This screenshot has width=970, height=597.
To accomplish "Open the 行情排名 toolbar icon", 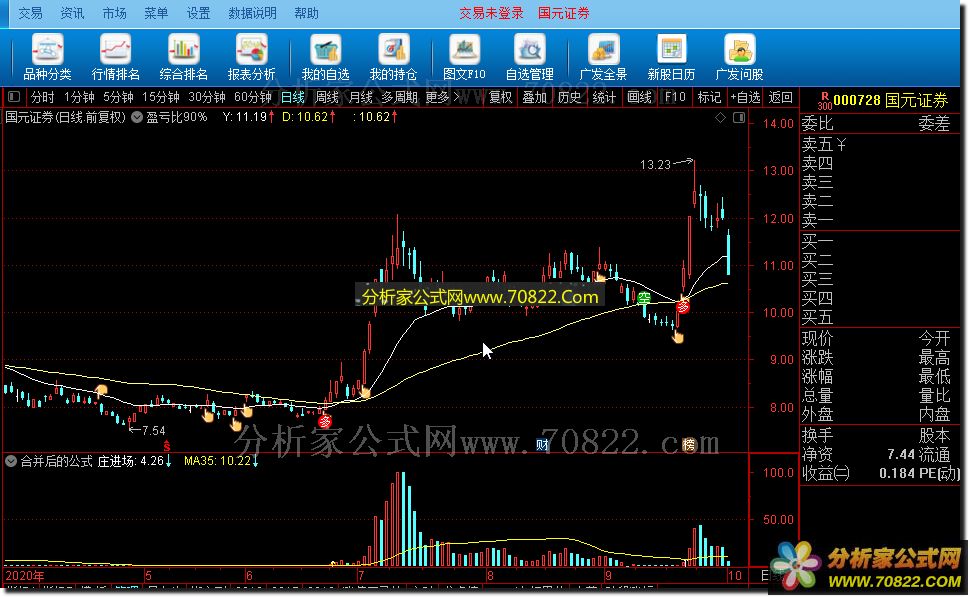I will 116,58.
